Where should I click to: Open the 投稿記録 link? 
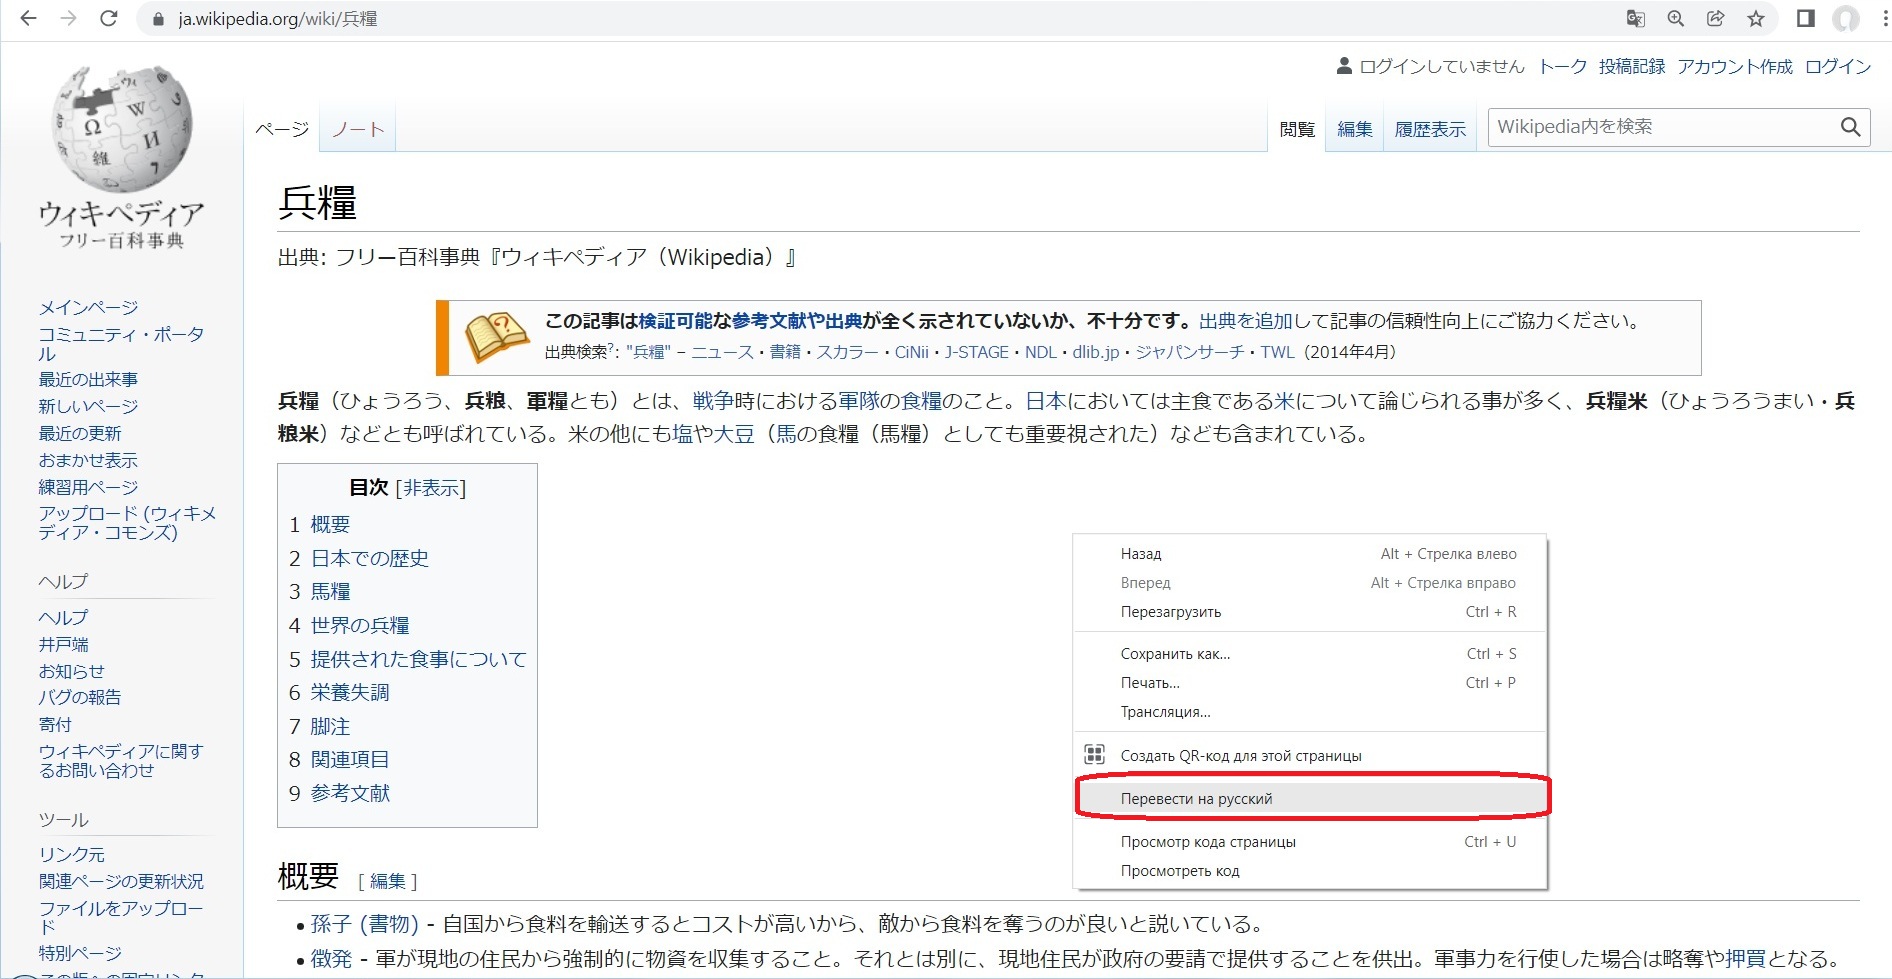1632,67
